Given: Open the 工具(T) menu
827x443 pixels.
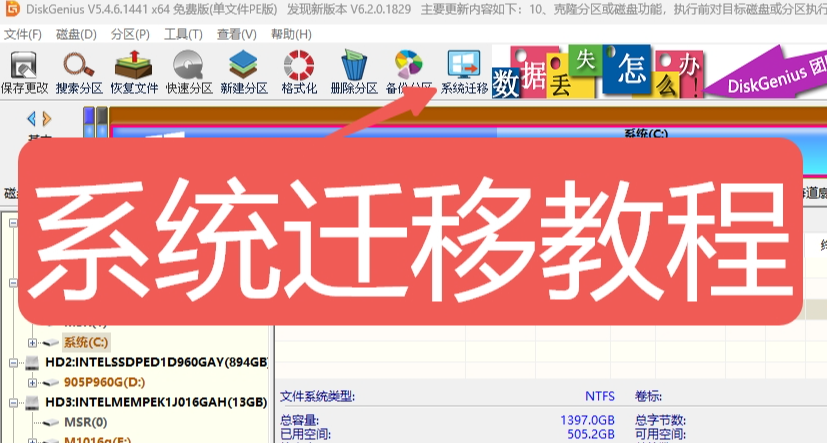Looking at the screenshot, I should 183,34.
